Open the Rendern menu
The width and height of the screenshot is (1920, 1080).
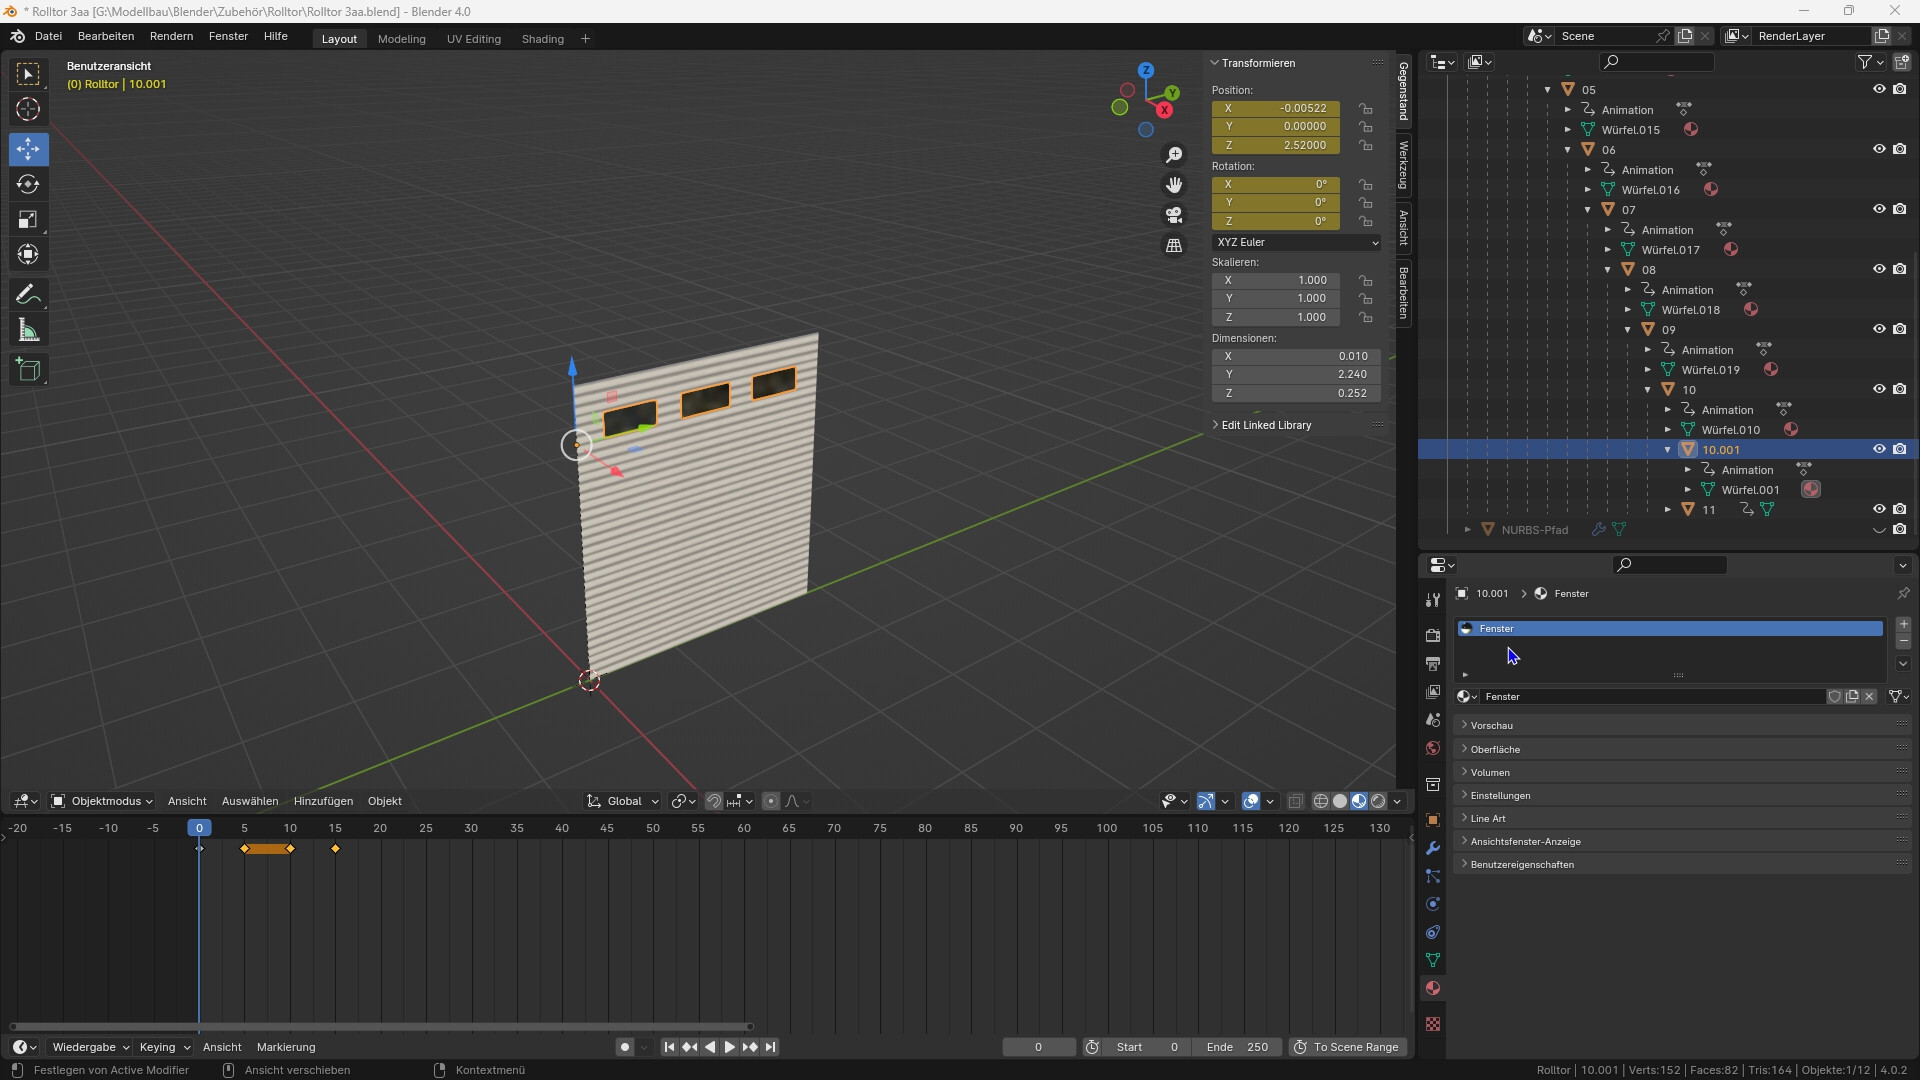[x=171, y=36]
